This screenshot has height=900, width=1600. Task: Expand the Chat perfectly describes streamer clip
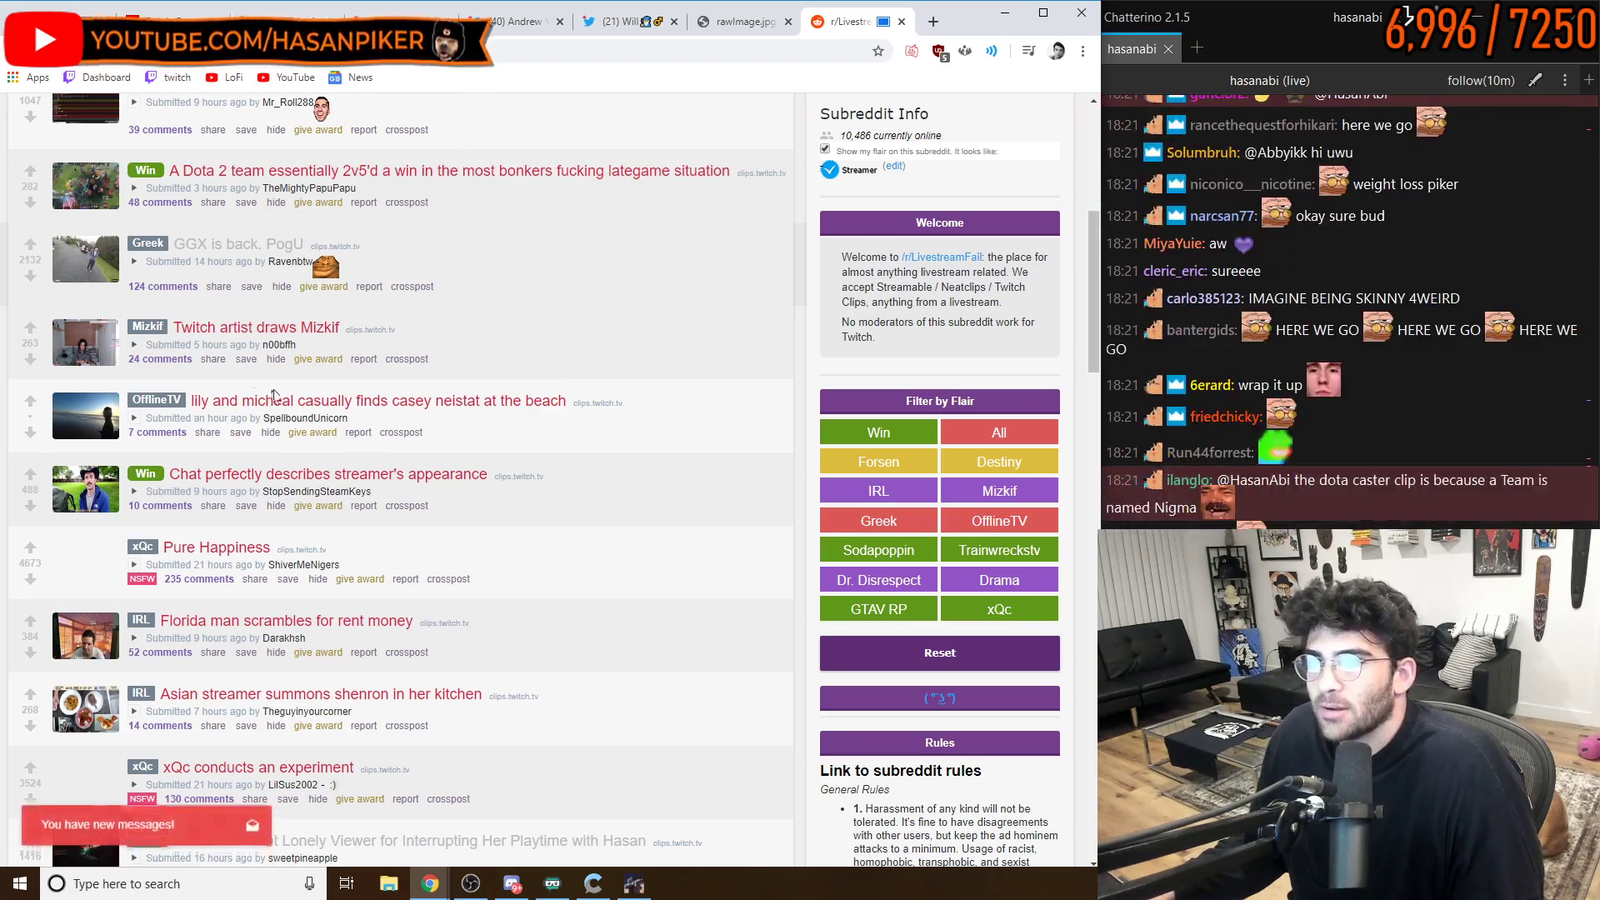(x=134, y=491)
